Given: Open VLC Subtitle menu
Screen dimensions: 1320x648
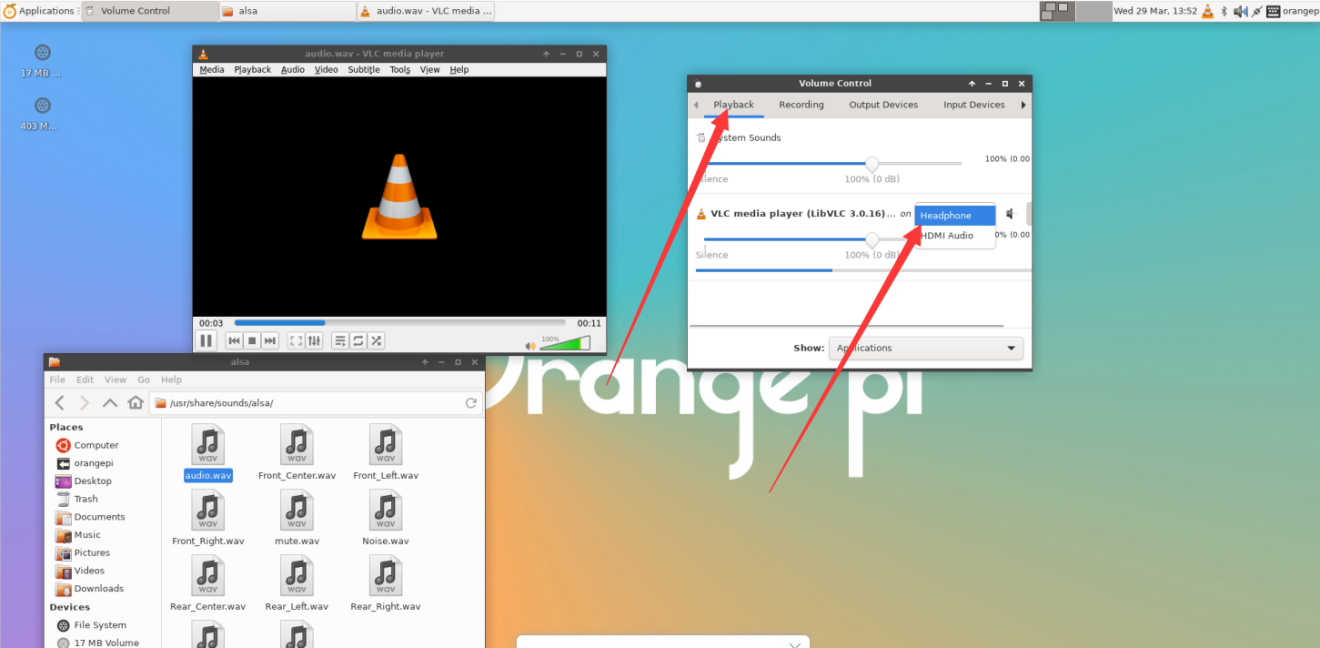Looking at the screenshot, I should coord(364,70).
